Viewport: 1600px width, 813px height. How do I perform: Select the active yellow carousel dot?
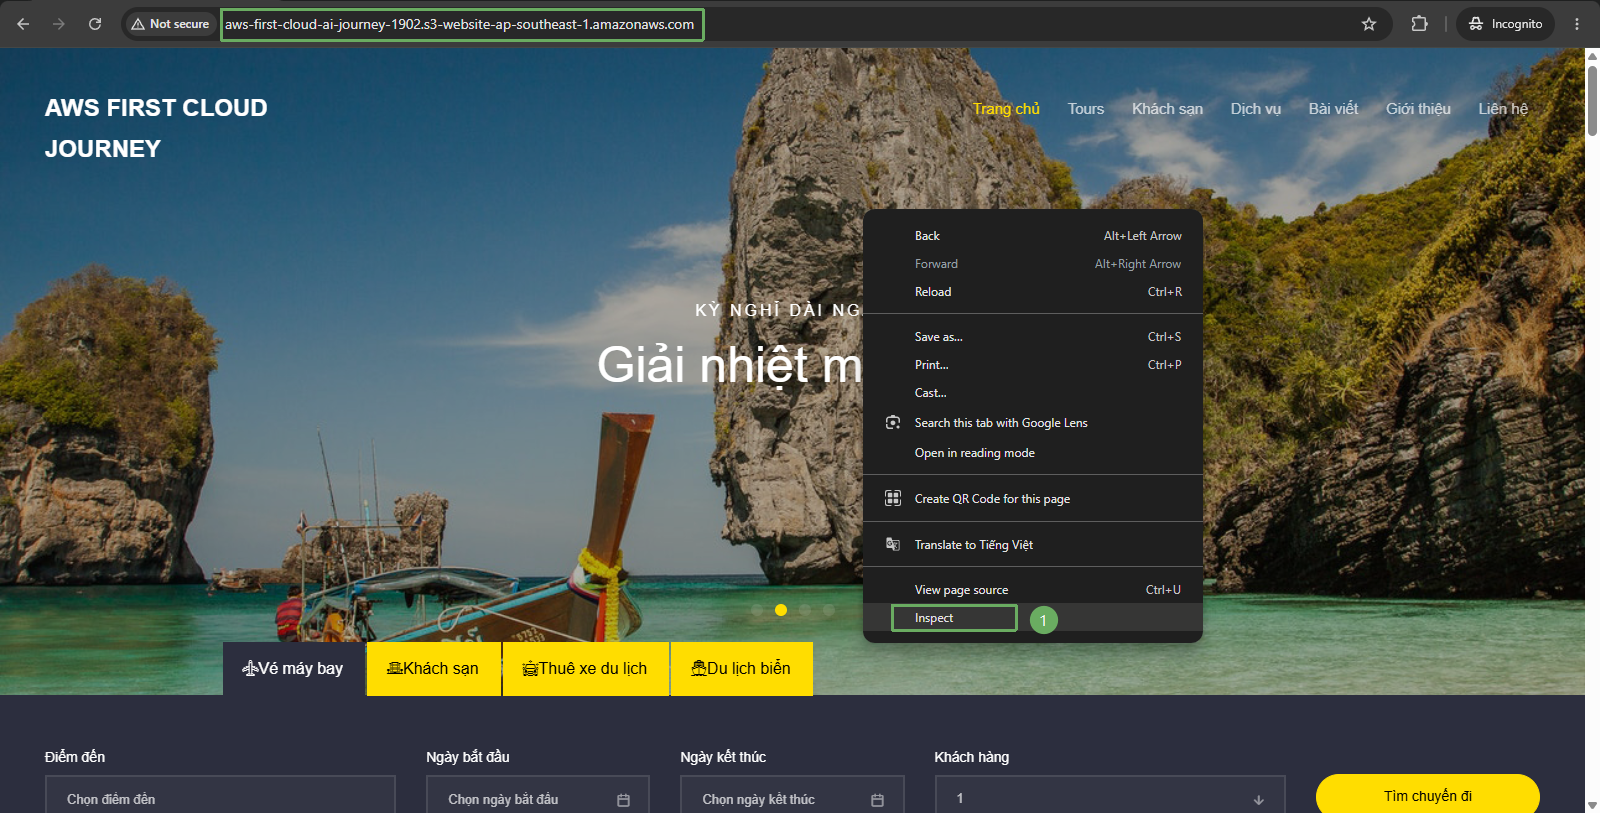pyautogui.click(x=781, y=610)
